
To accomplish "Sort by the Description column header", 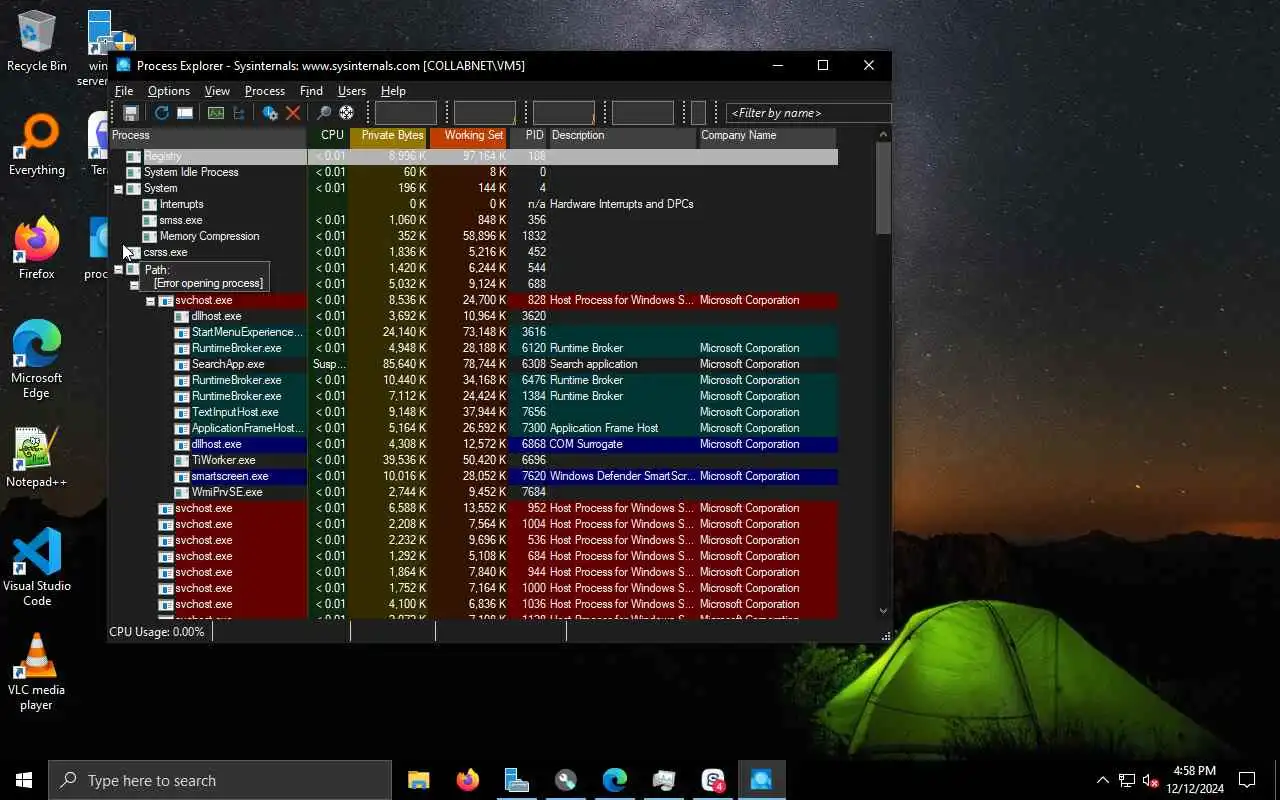I will (x=622, y=136).
